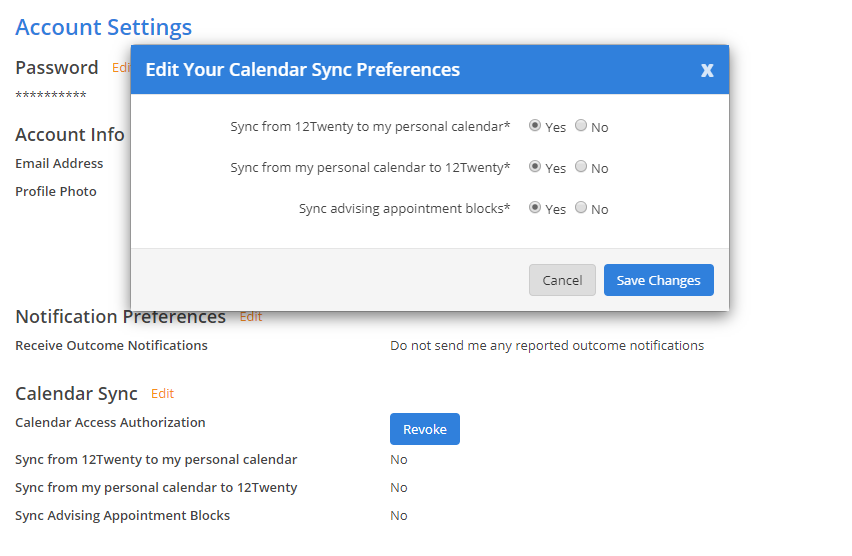Select Yes for sync 12Twenty to personal calendar
The image size is (852, 556).
535,126
